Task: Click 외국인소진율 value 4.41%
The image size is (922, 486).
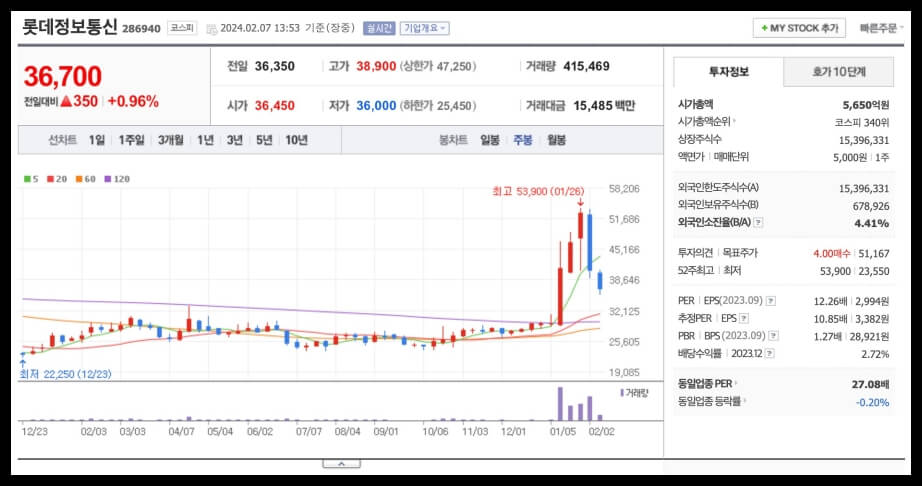Action: click(871, 223)
